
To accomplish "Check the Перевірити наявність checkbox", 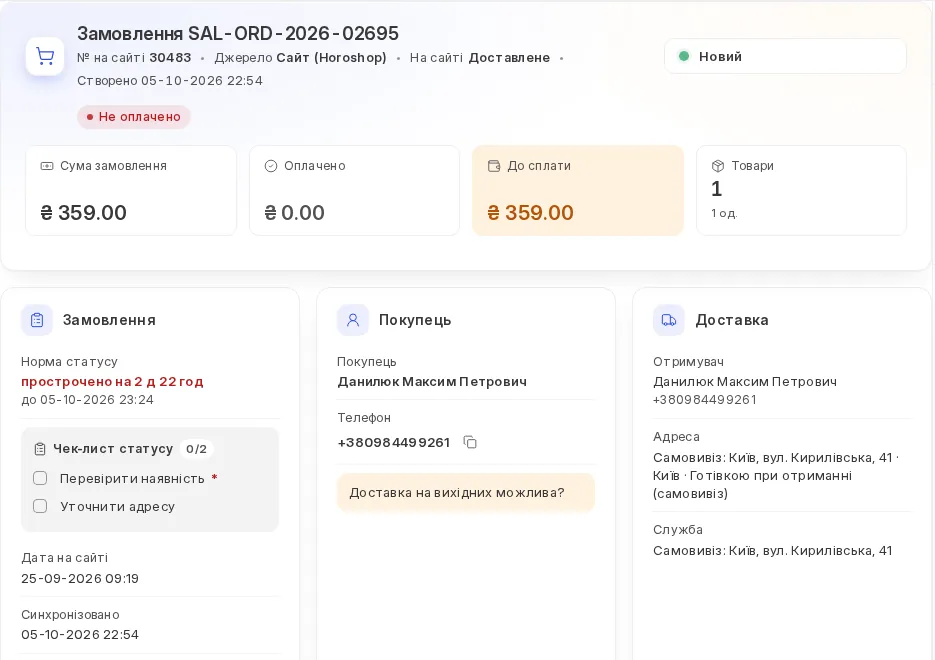I will point(40,478).
